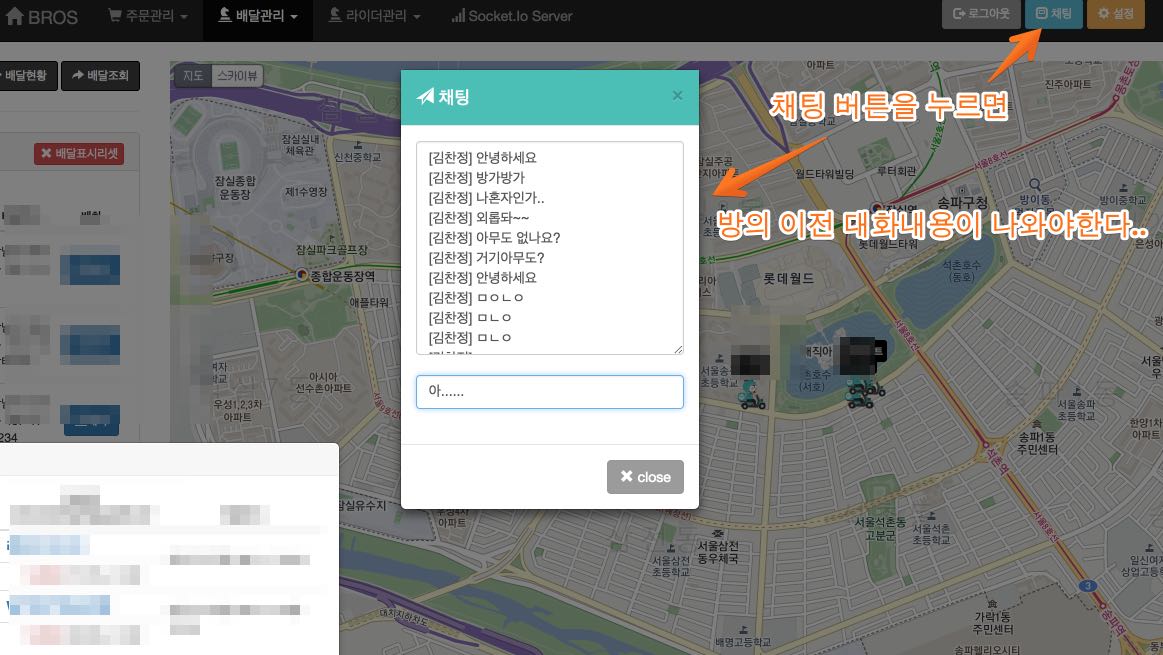Viewport: 1163px width, 655px height.
Task: Open the 배달관리 dropdown menu
Action: [x=257, y=16]
